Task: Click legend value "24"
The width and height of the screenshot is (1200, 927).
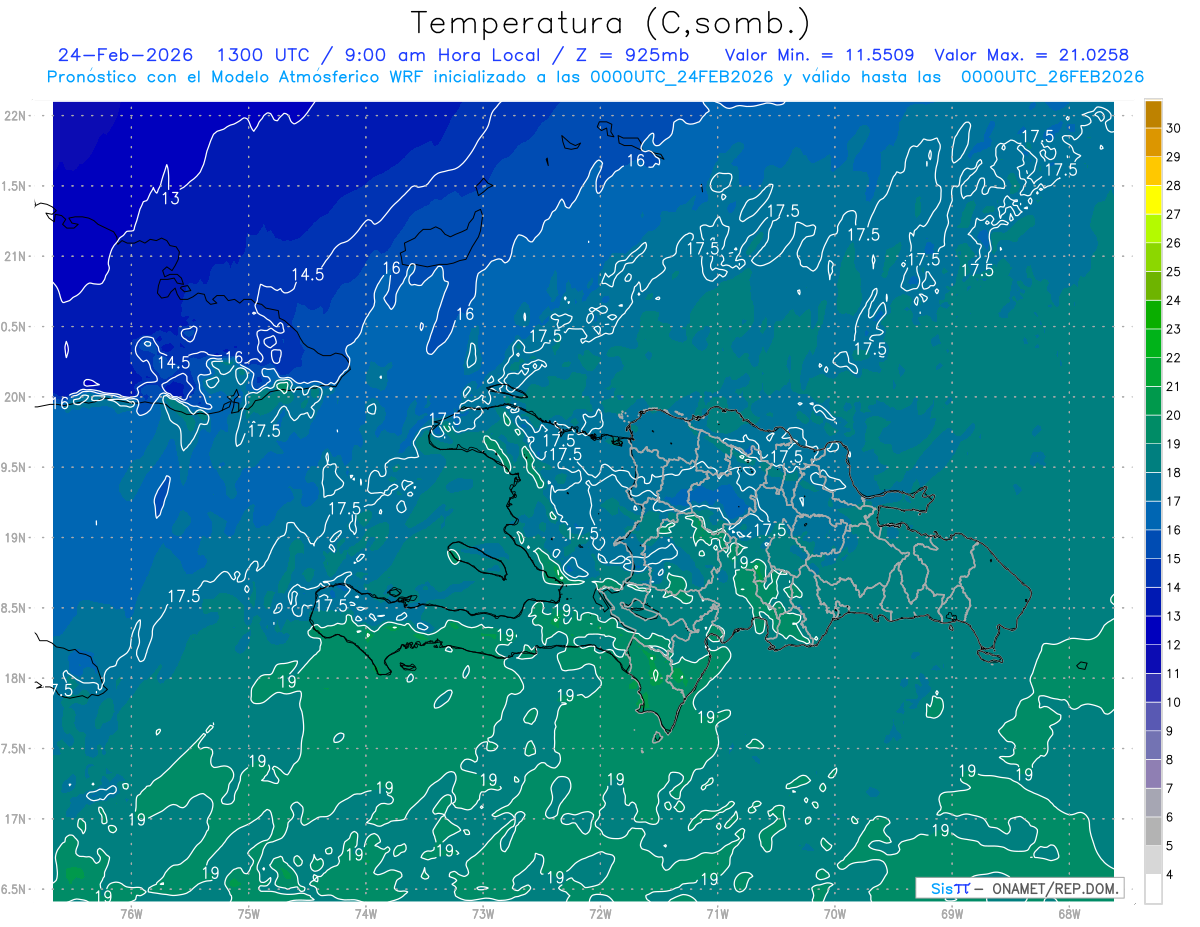Action: point(1174,301)
